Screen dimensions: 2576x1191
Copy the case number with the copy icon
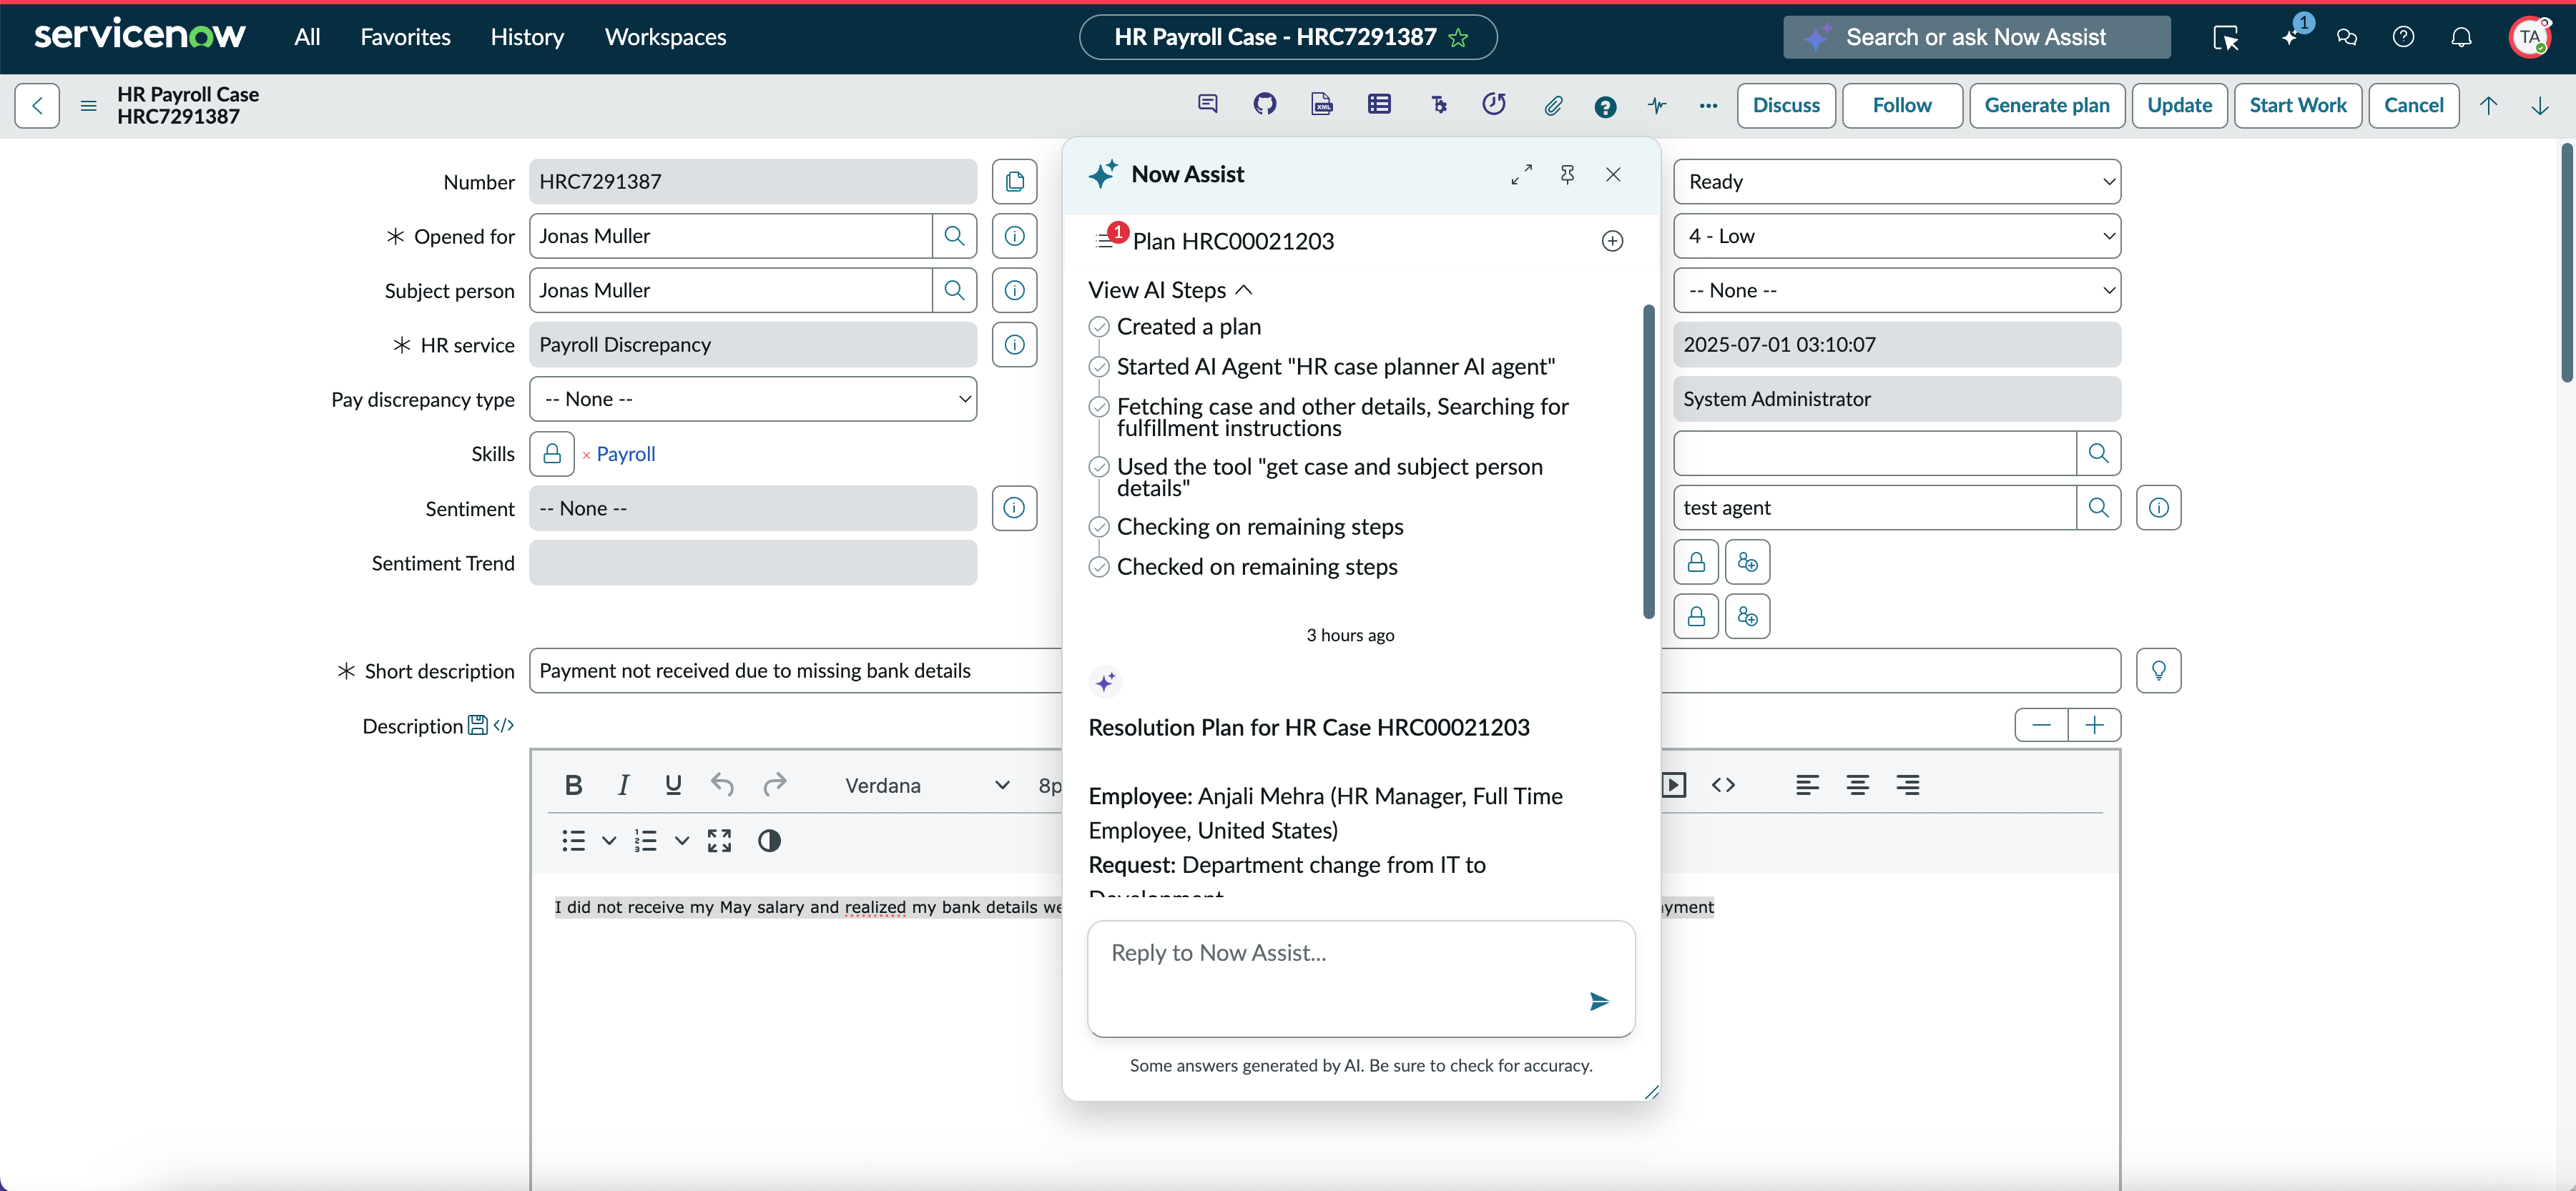(x=1014, y=182)
